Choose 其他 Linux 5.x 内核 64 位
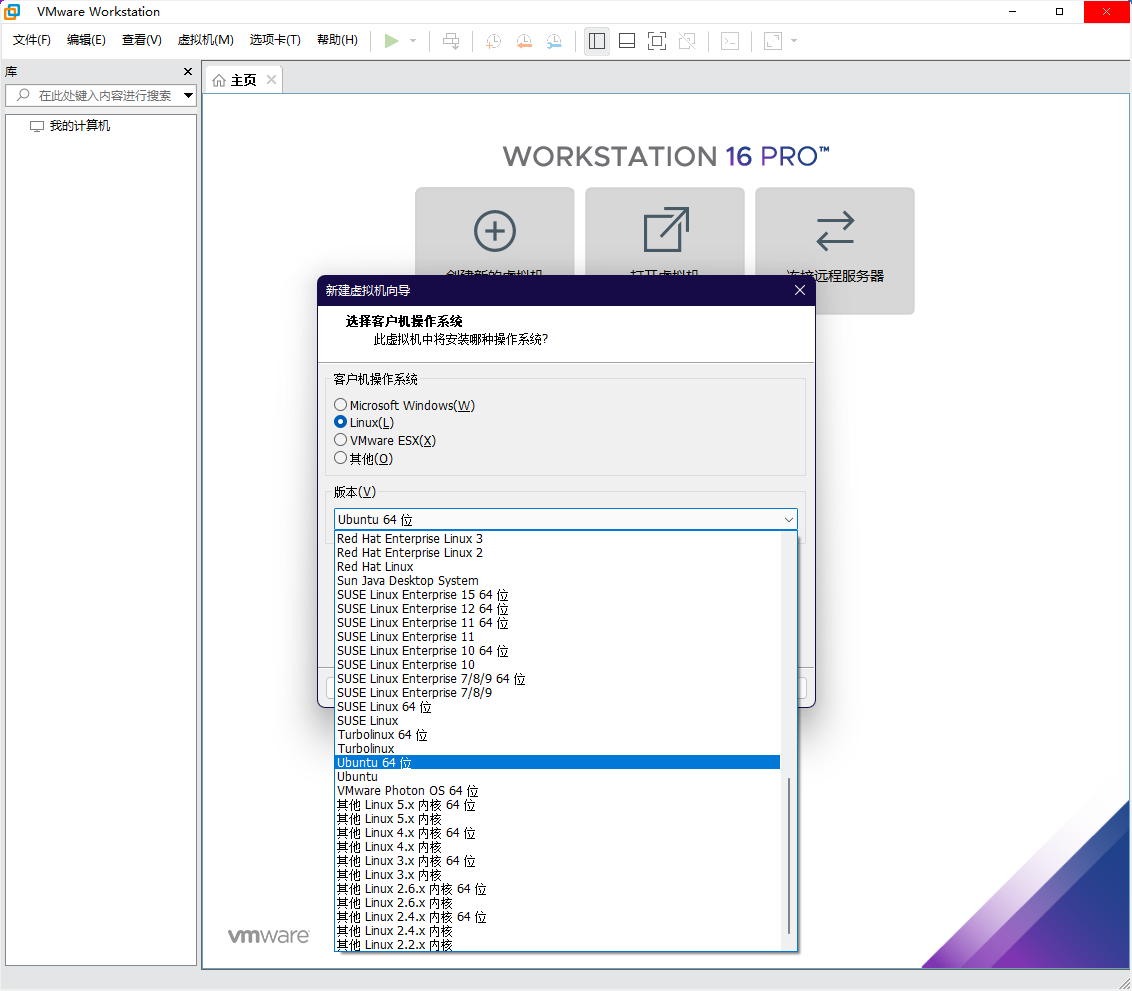 click(558, 805)
